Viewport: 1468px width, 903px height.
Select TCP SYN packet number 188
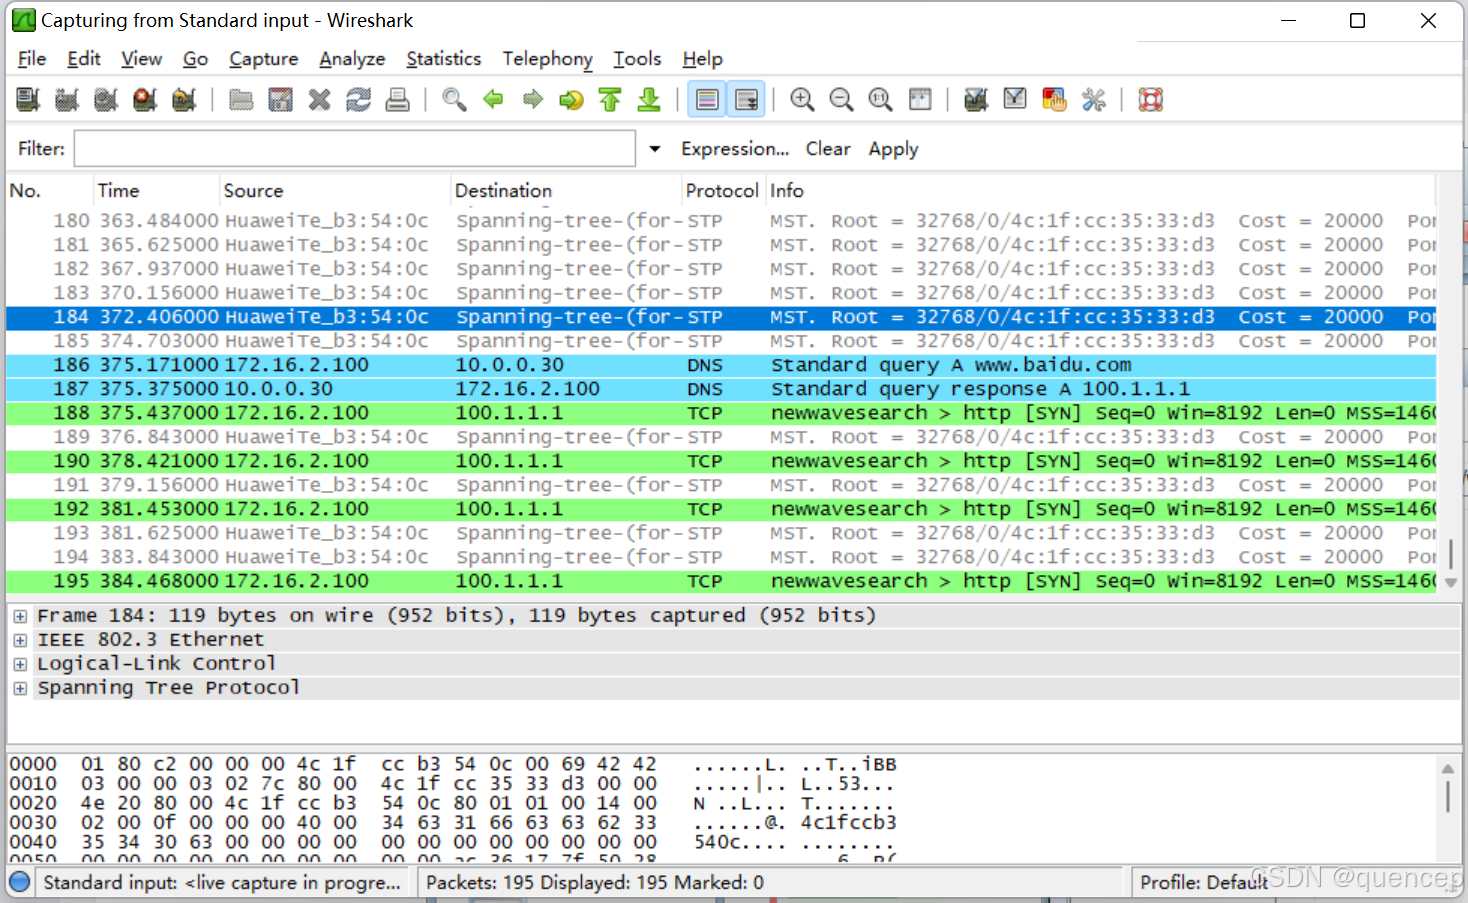tap(721, 413)
